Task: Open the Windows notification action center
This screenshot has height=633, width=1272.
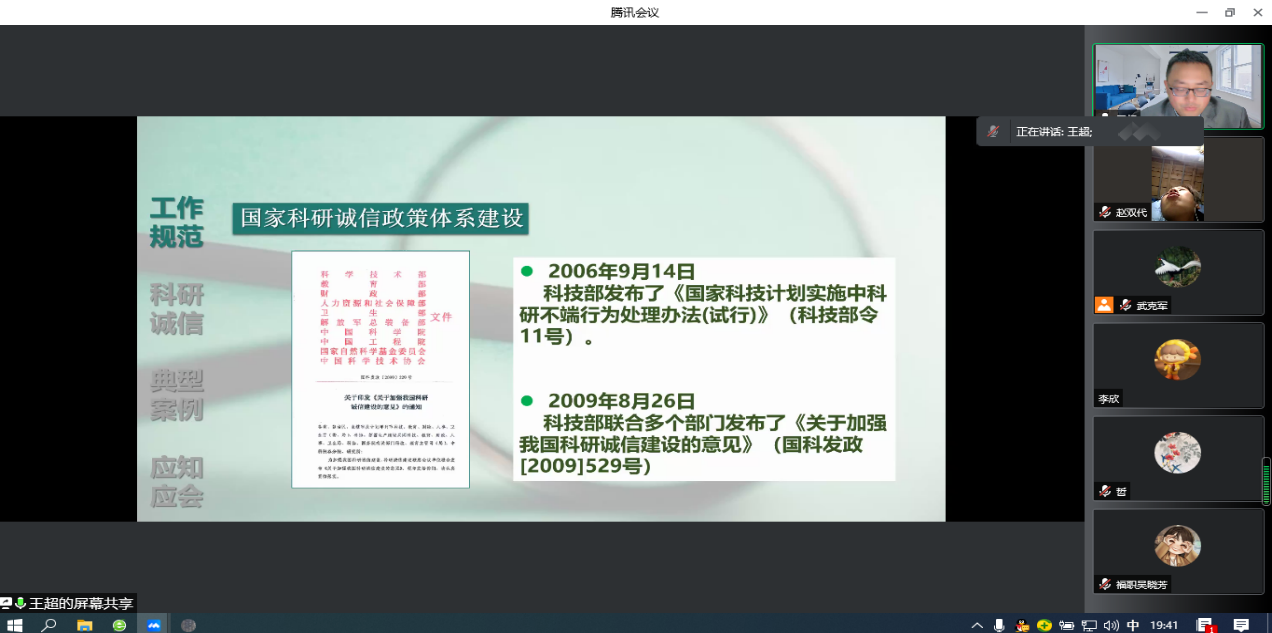Action: click(x=1241, y=625)
